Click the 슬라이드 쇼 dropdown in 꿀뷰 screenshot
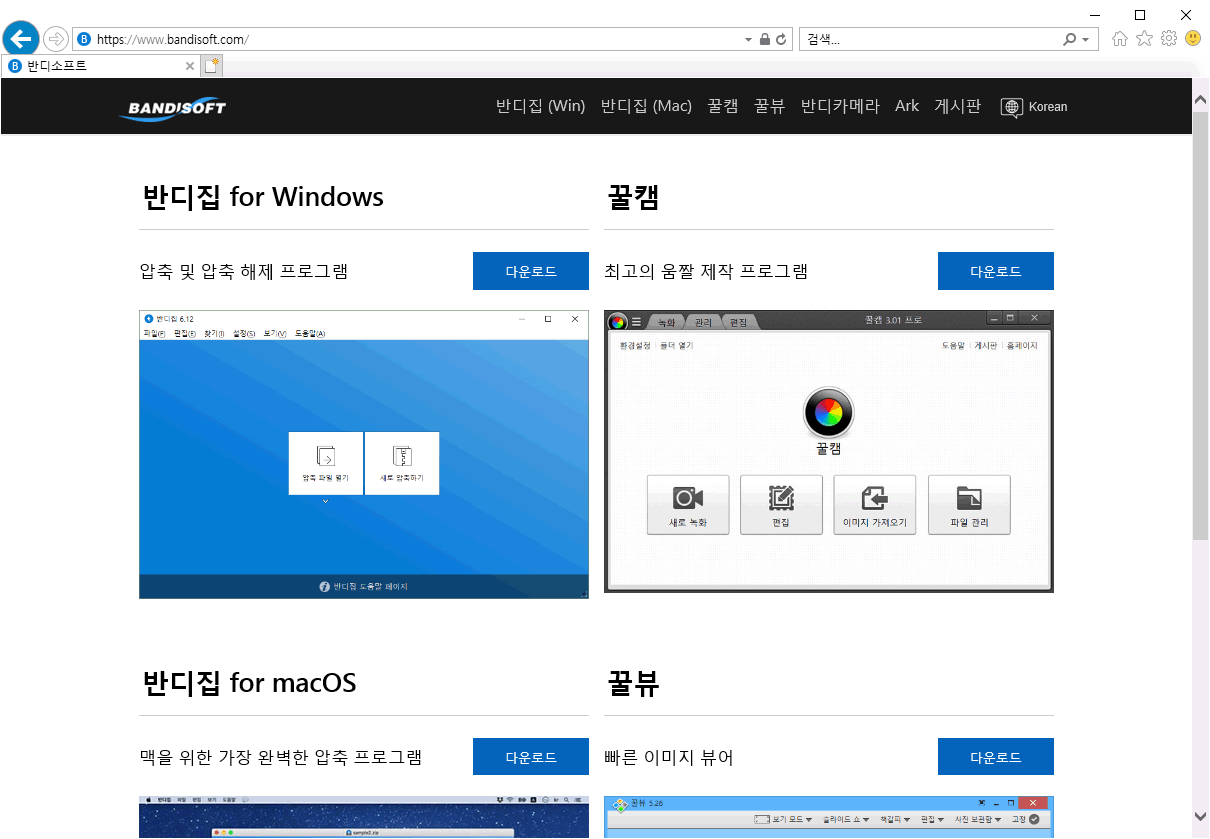1210x839 pixels. (x=846, y=819)
